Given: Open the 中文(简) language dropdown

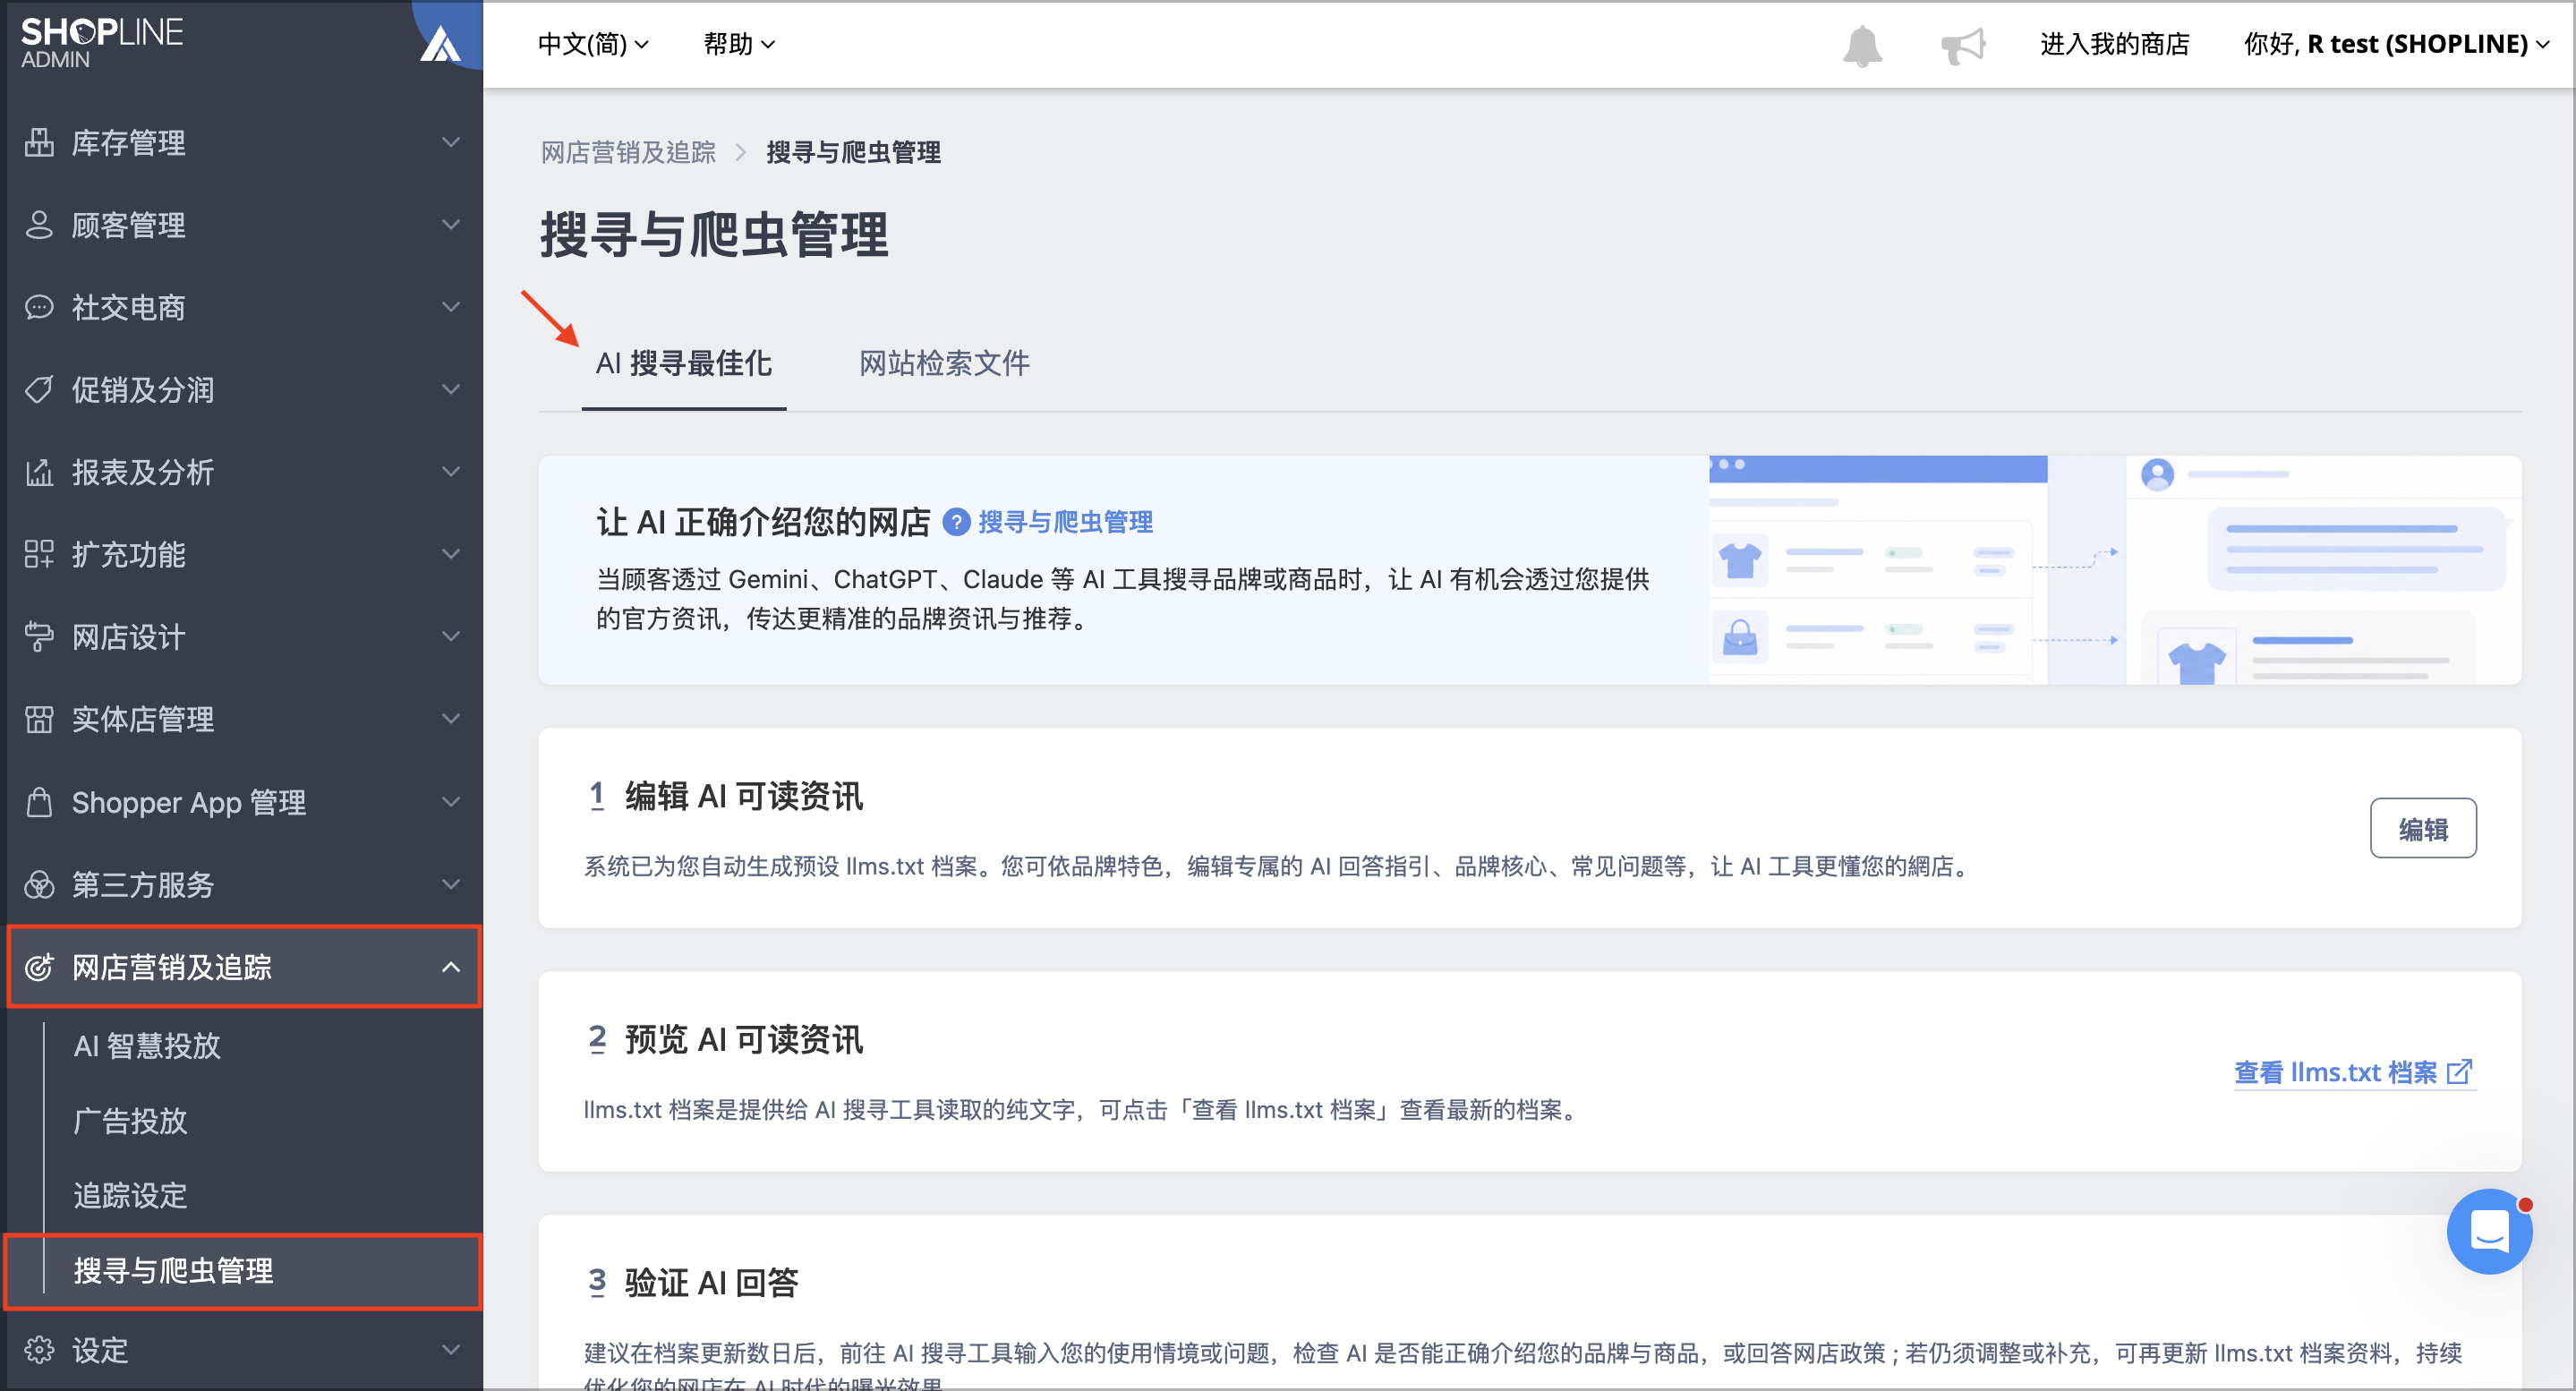Looking at the screenshot, I should coord(593,44).
